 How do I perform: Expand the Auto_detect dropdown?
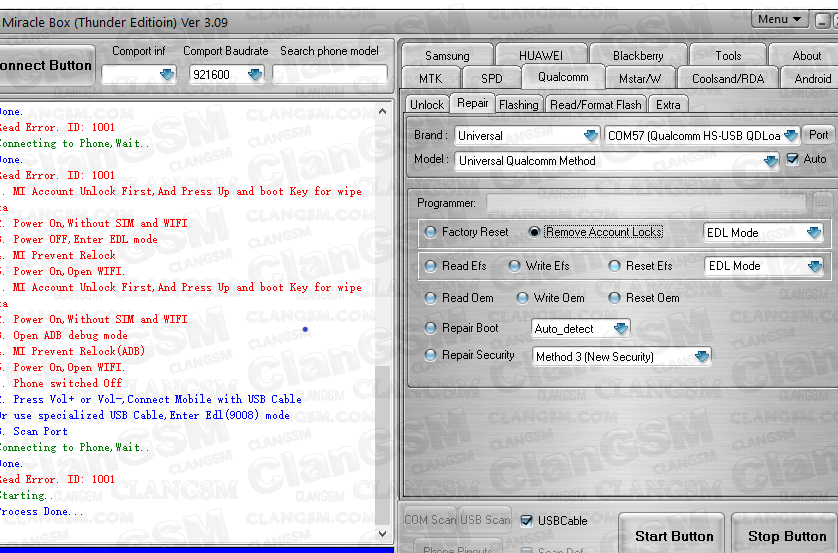pos(620,328)
